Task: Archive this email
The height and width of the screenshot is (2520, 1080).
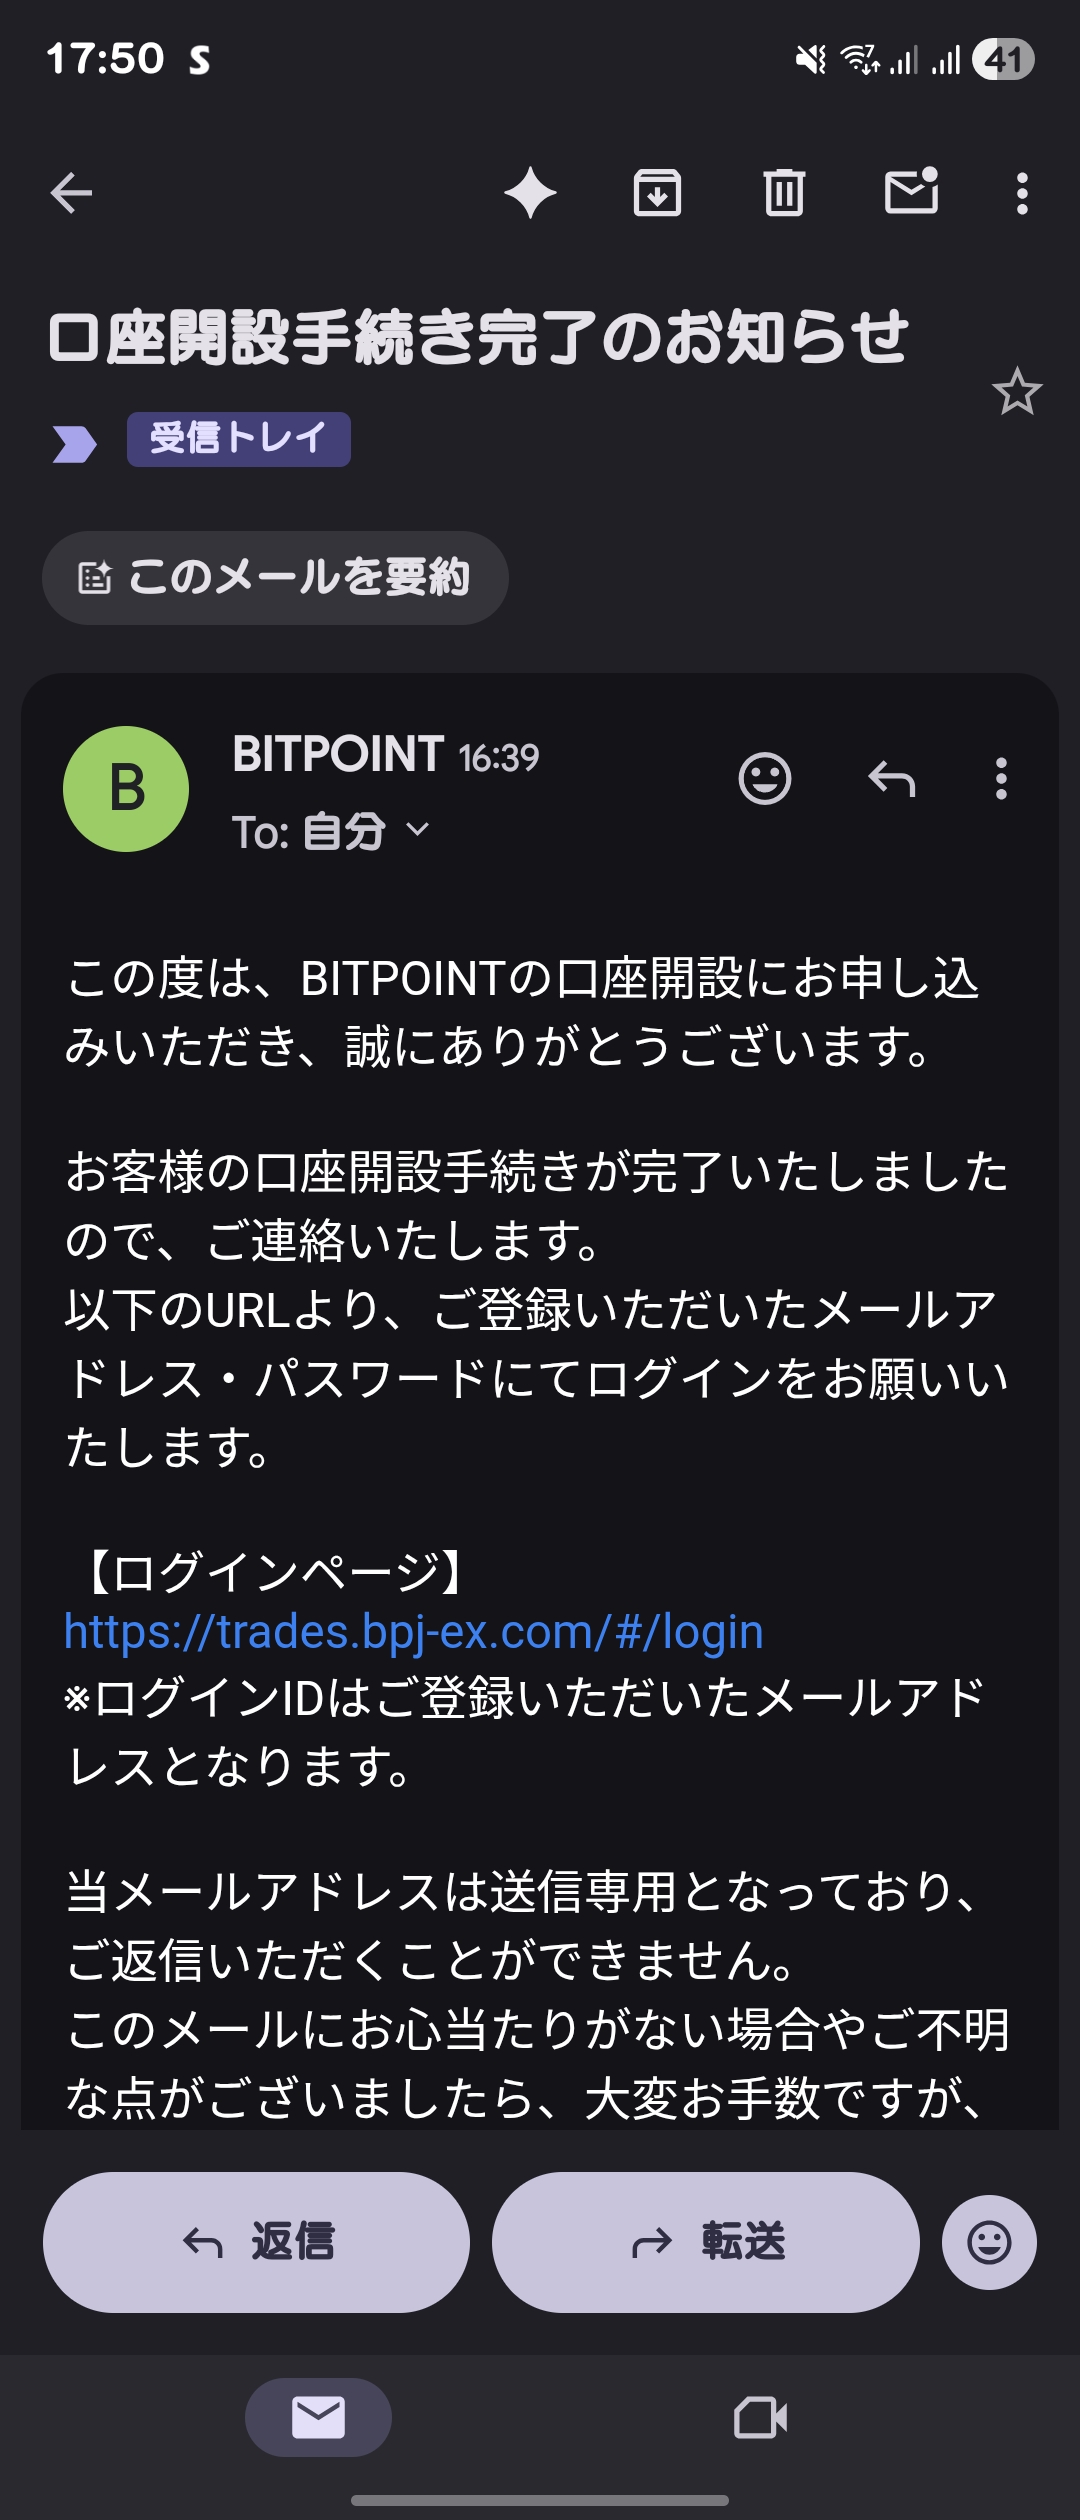Action: (657, 193)
